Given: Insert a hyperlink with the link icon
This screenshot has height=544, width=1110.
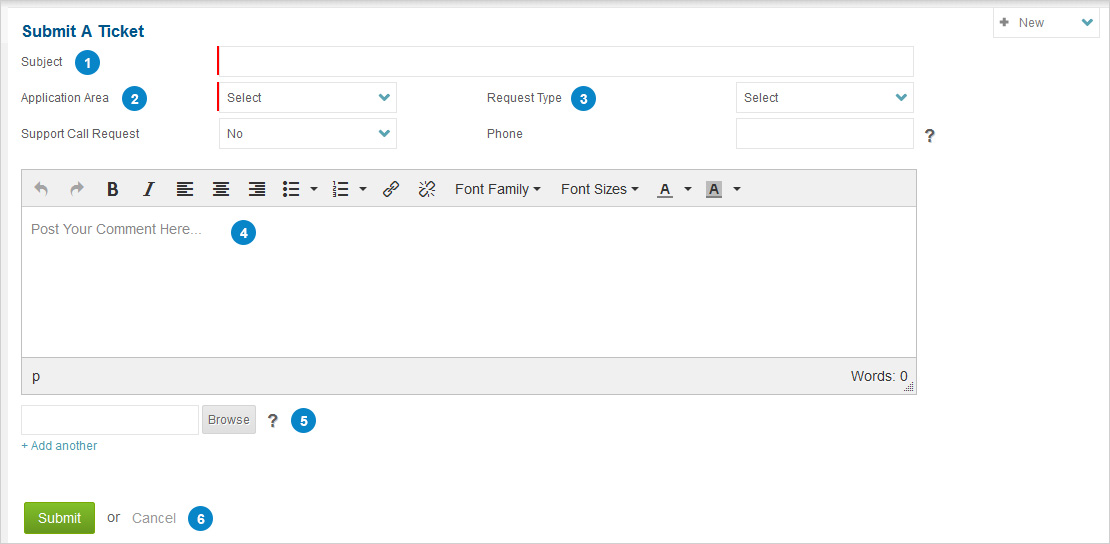Looking at the screenshot, I should coord(391,189).
